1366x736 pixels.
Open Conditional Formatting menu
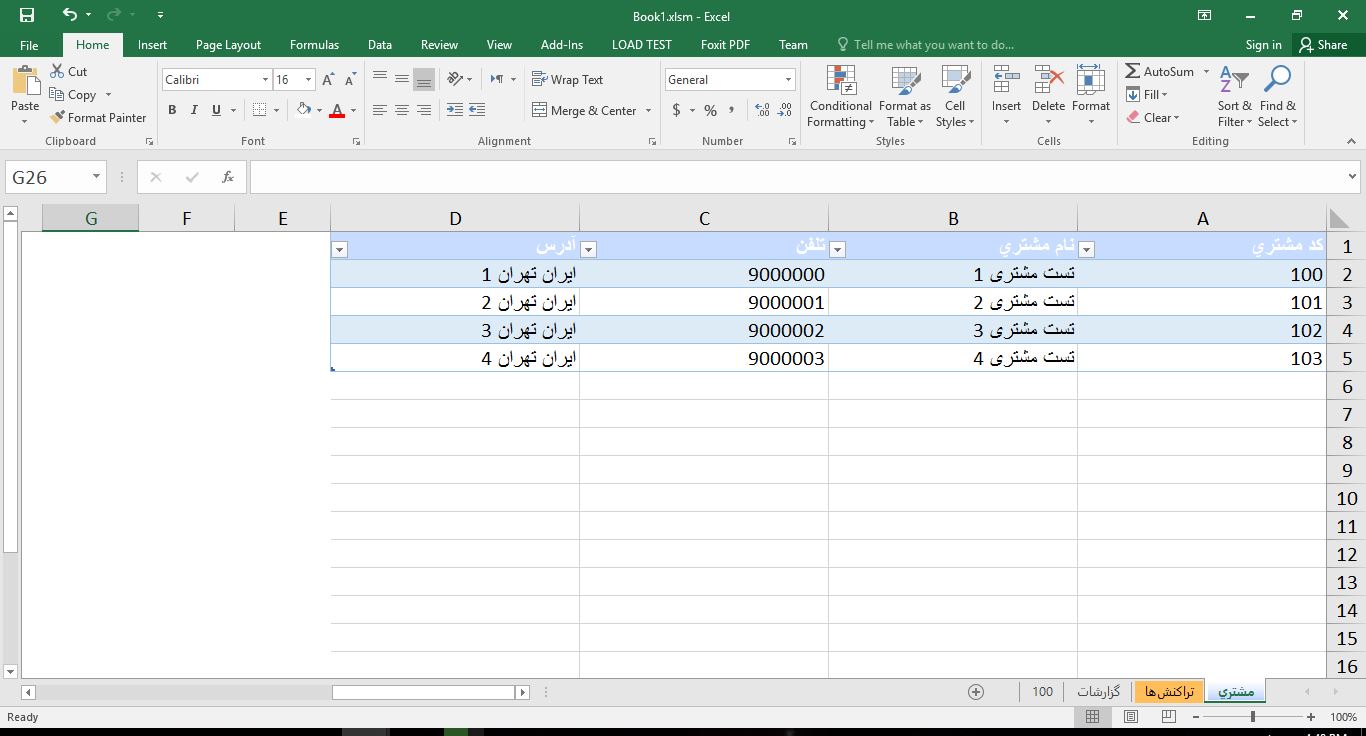click(841, 97)
